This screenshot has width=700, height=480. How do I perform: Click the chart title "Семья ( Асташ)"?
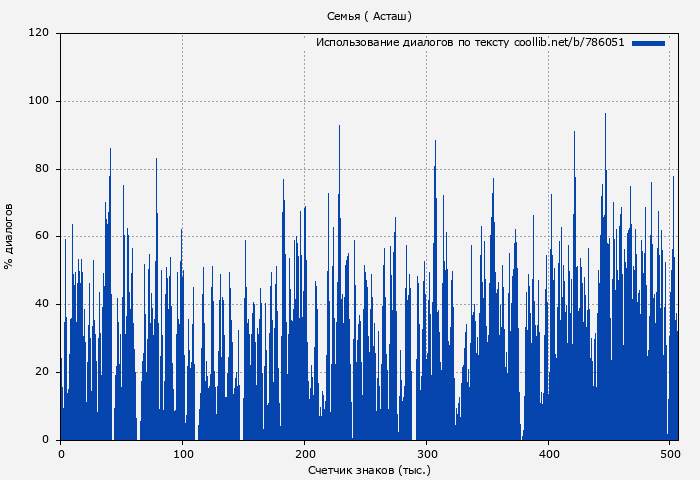pos(369,16)
